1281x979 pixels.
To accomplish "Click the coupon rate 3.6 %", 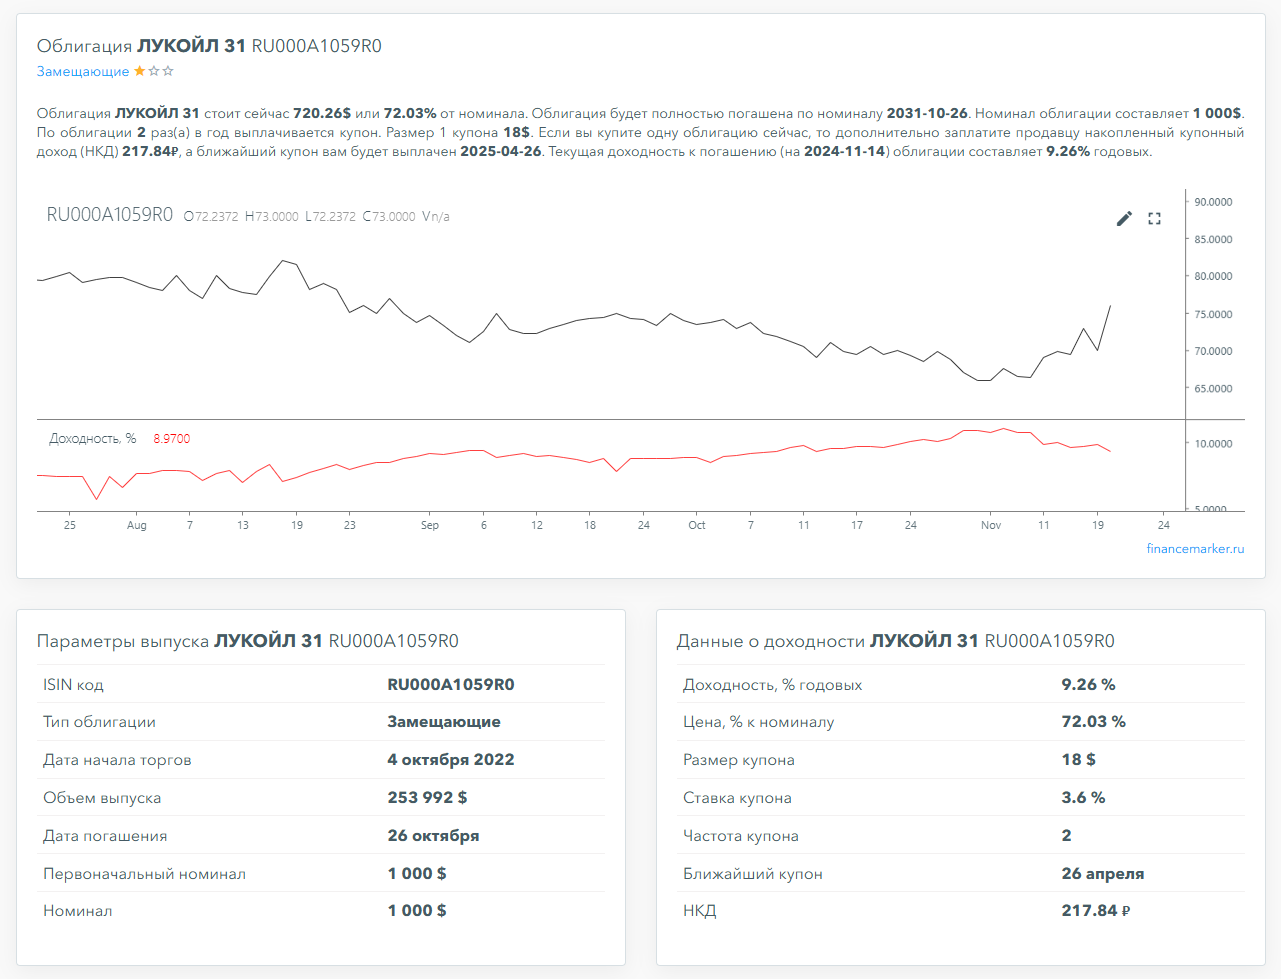I will tap(1083, 798).
